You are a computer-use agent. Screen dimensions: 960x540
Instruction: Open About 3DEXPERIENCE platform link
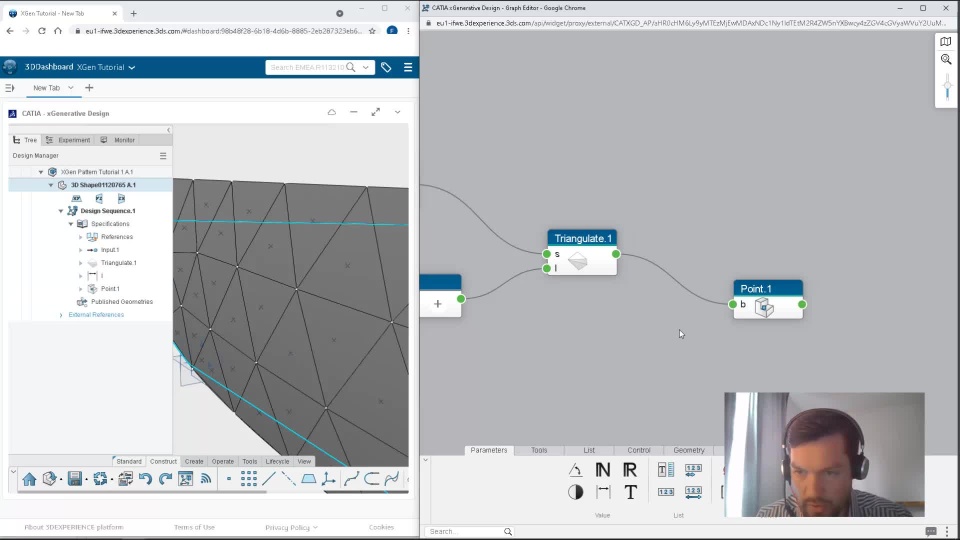[x=73, y=527]
